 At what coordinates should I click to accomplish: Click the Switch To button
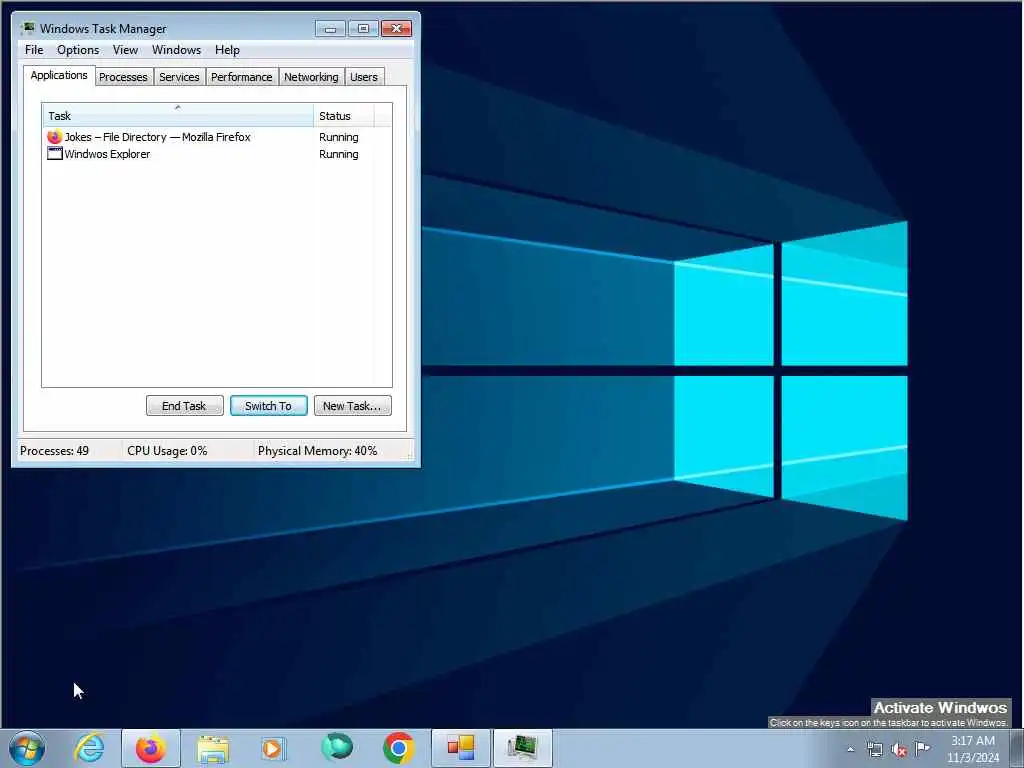click(268, 406)
